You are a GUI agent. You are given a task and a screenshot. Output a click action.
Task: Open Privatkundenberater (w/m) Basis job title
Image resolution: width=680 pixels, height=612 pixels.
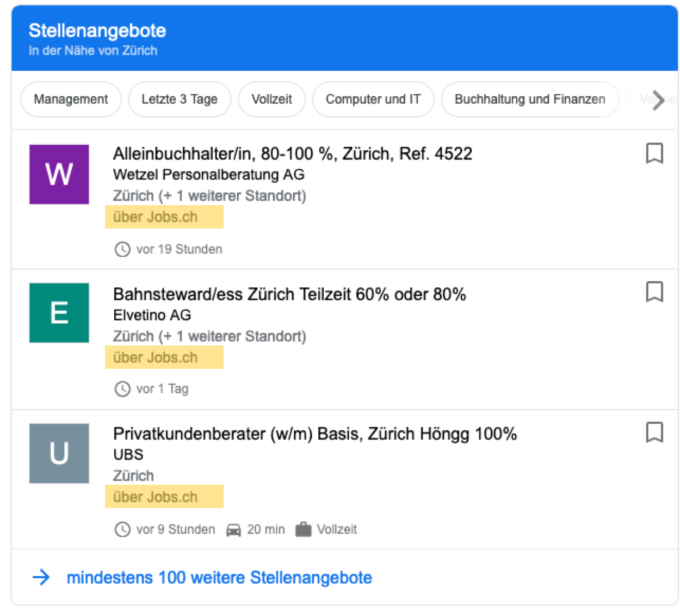click(315, 434)
